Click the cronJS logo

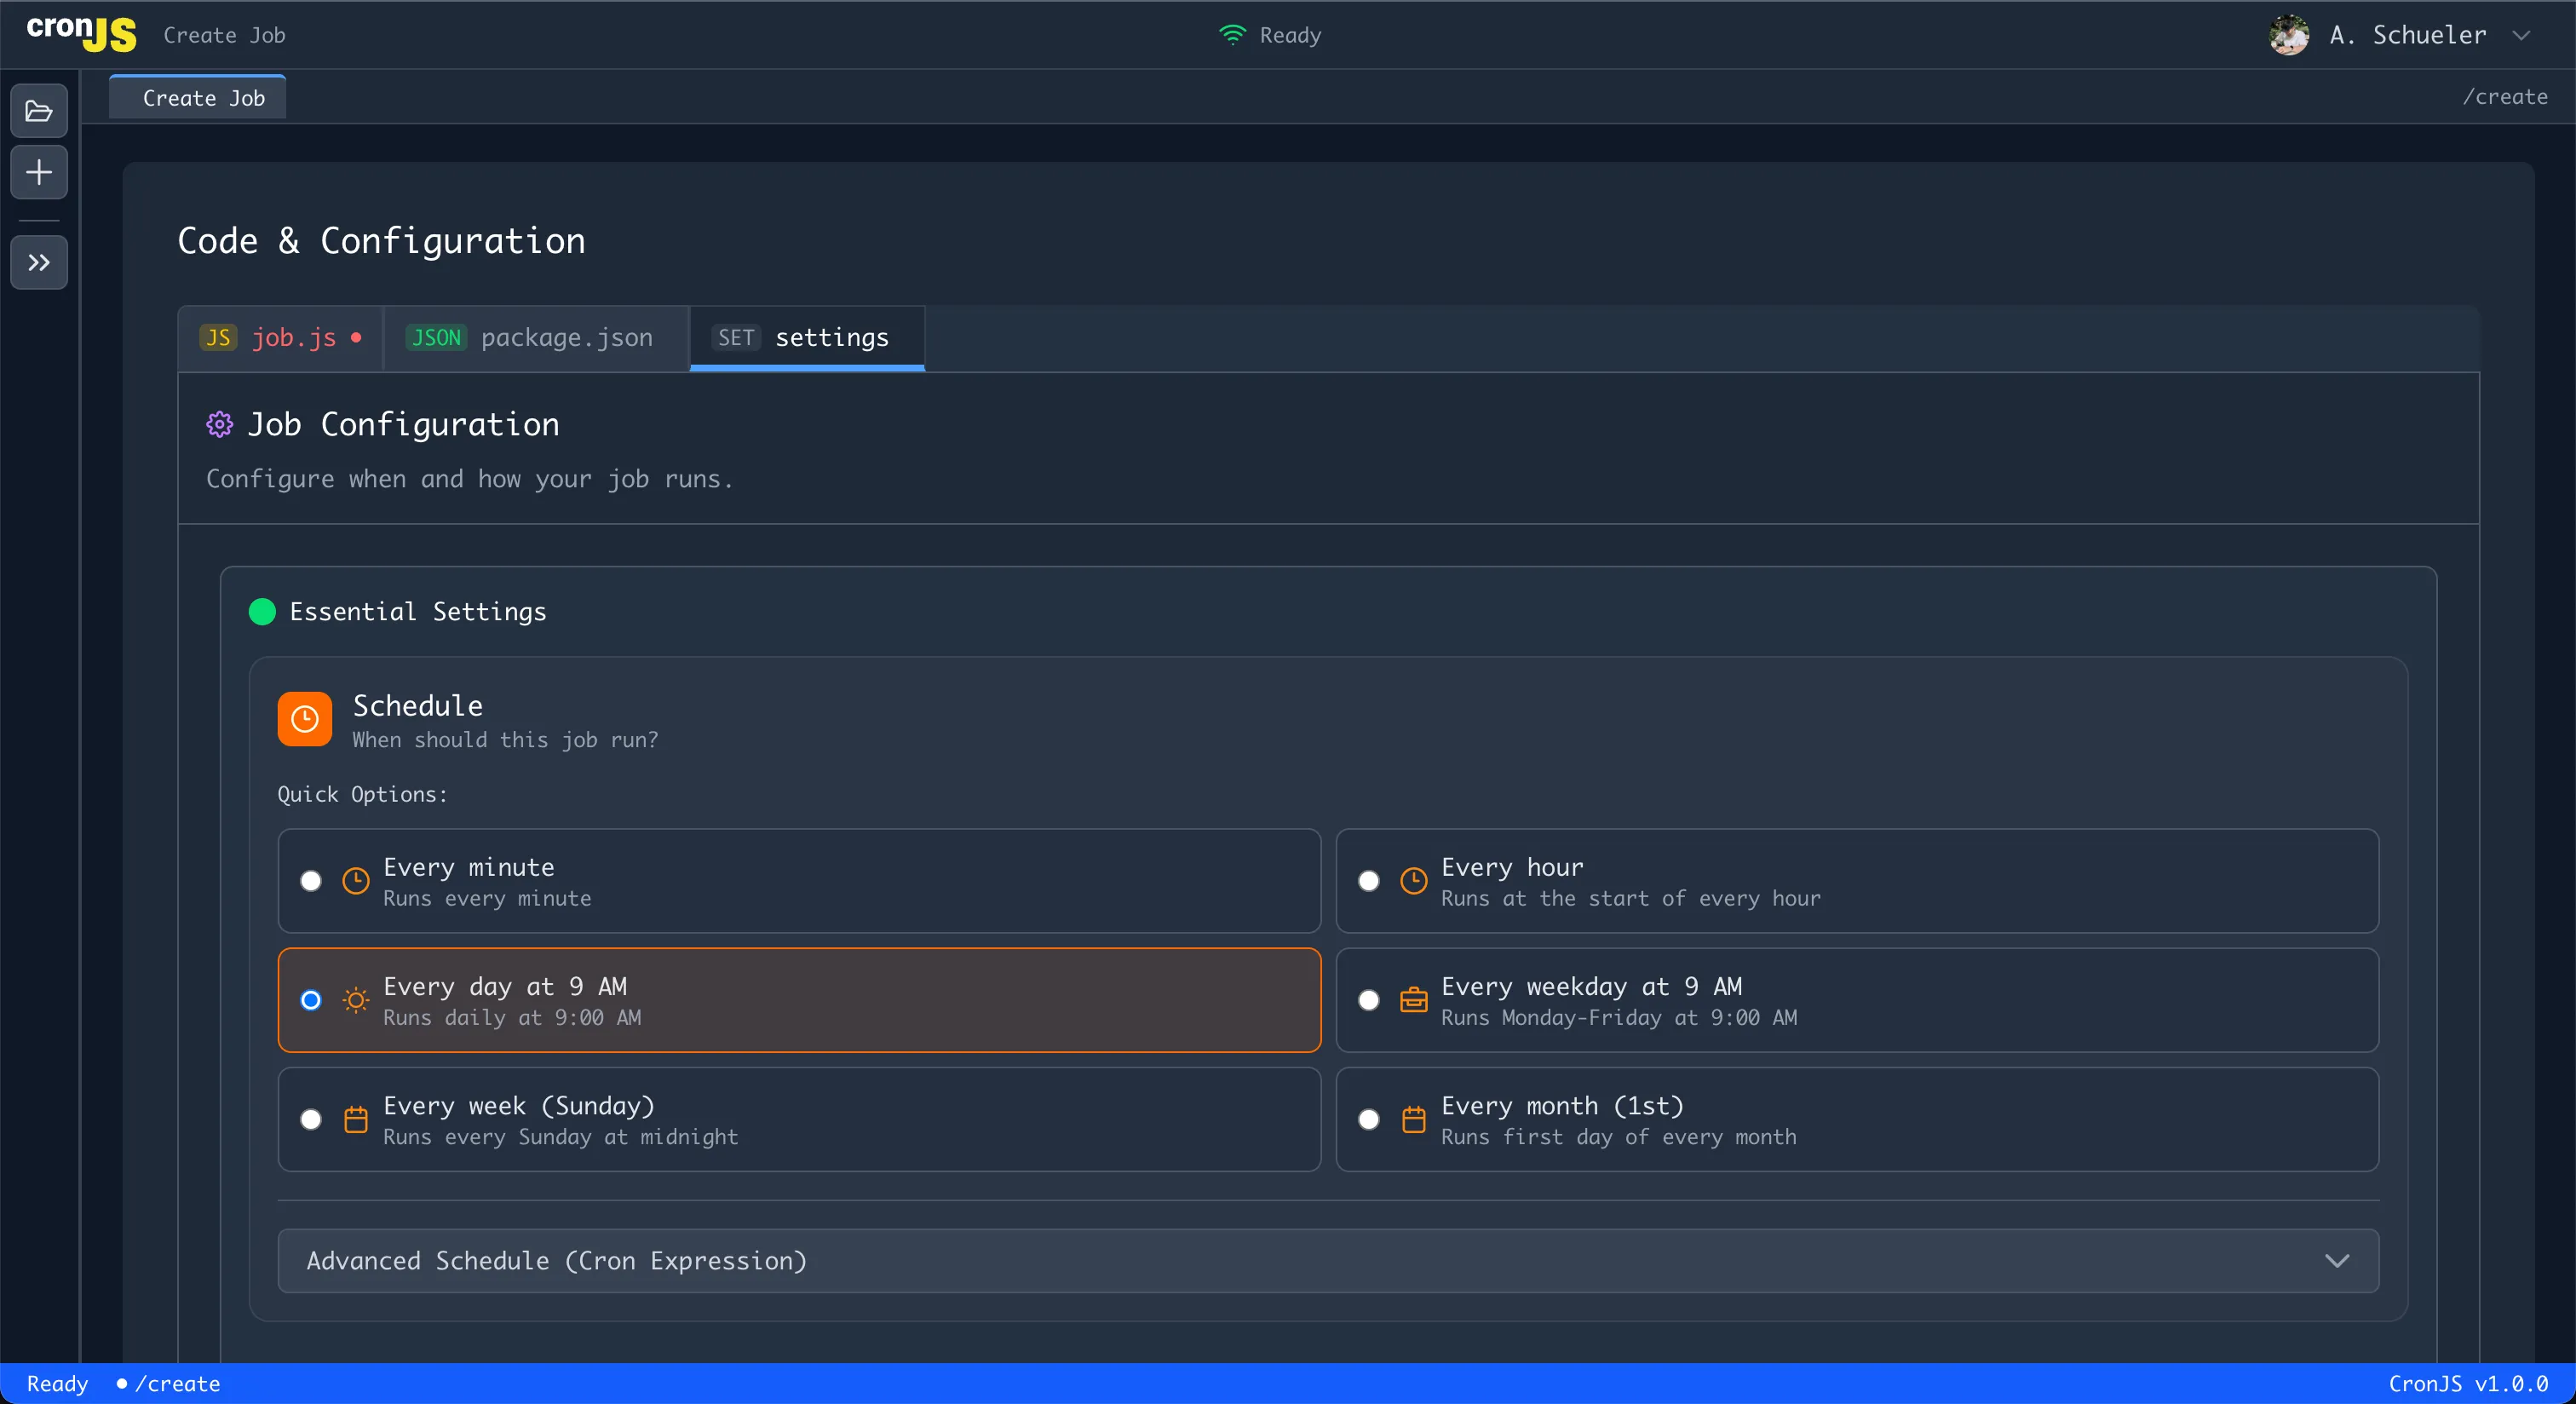click(x=79, y=33)
